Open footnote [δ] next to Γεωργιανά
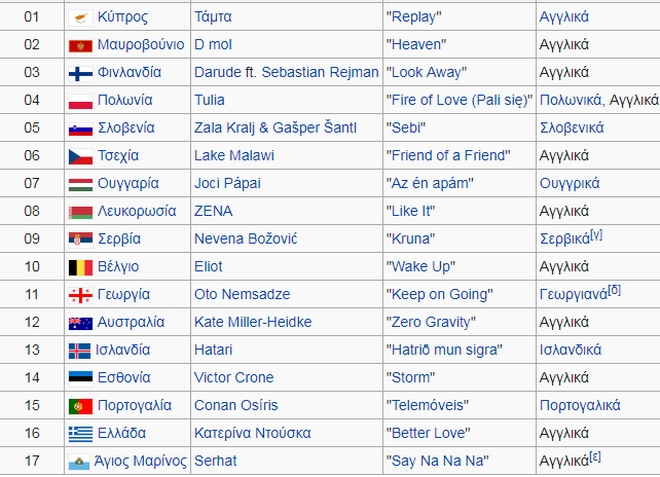Screen dimensions: 660x477 [615, 290]
